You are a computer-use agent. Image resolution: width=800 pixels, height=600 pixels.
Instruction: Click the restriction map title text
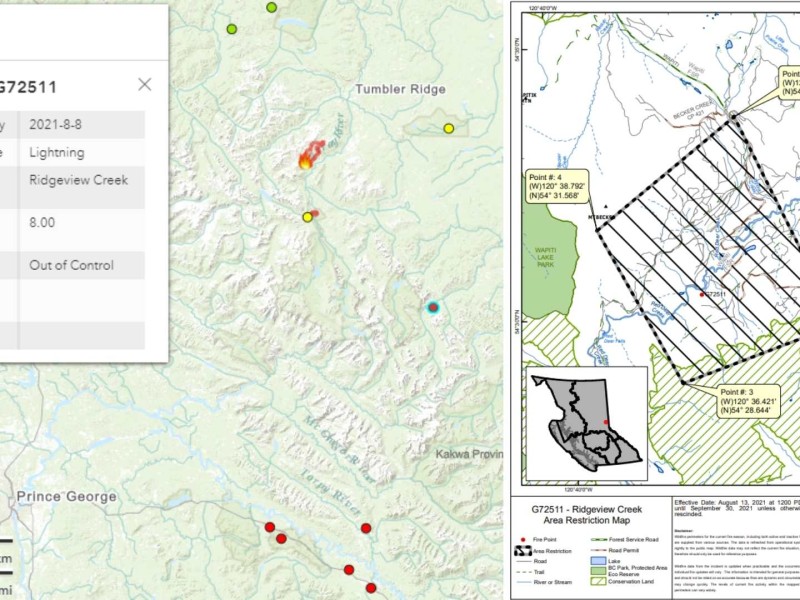coord(587,515)
